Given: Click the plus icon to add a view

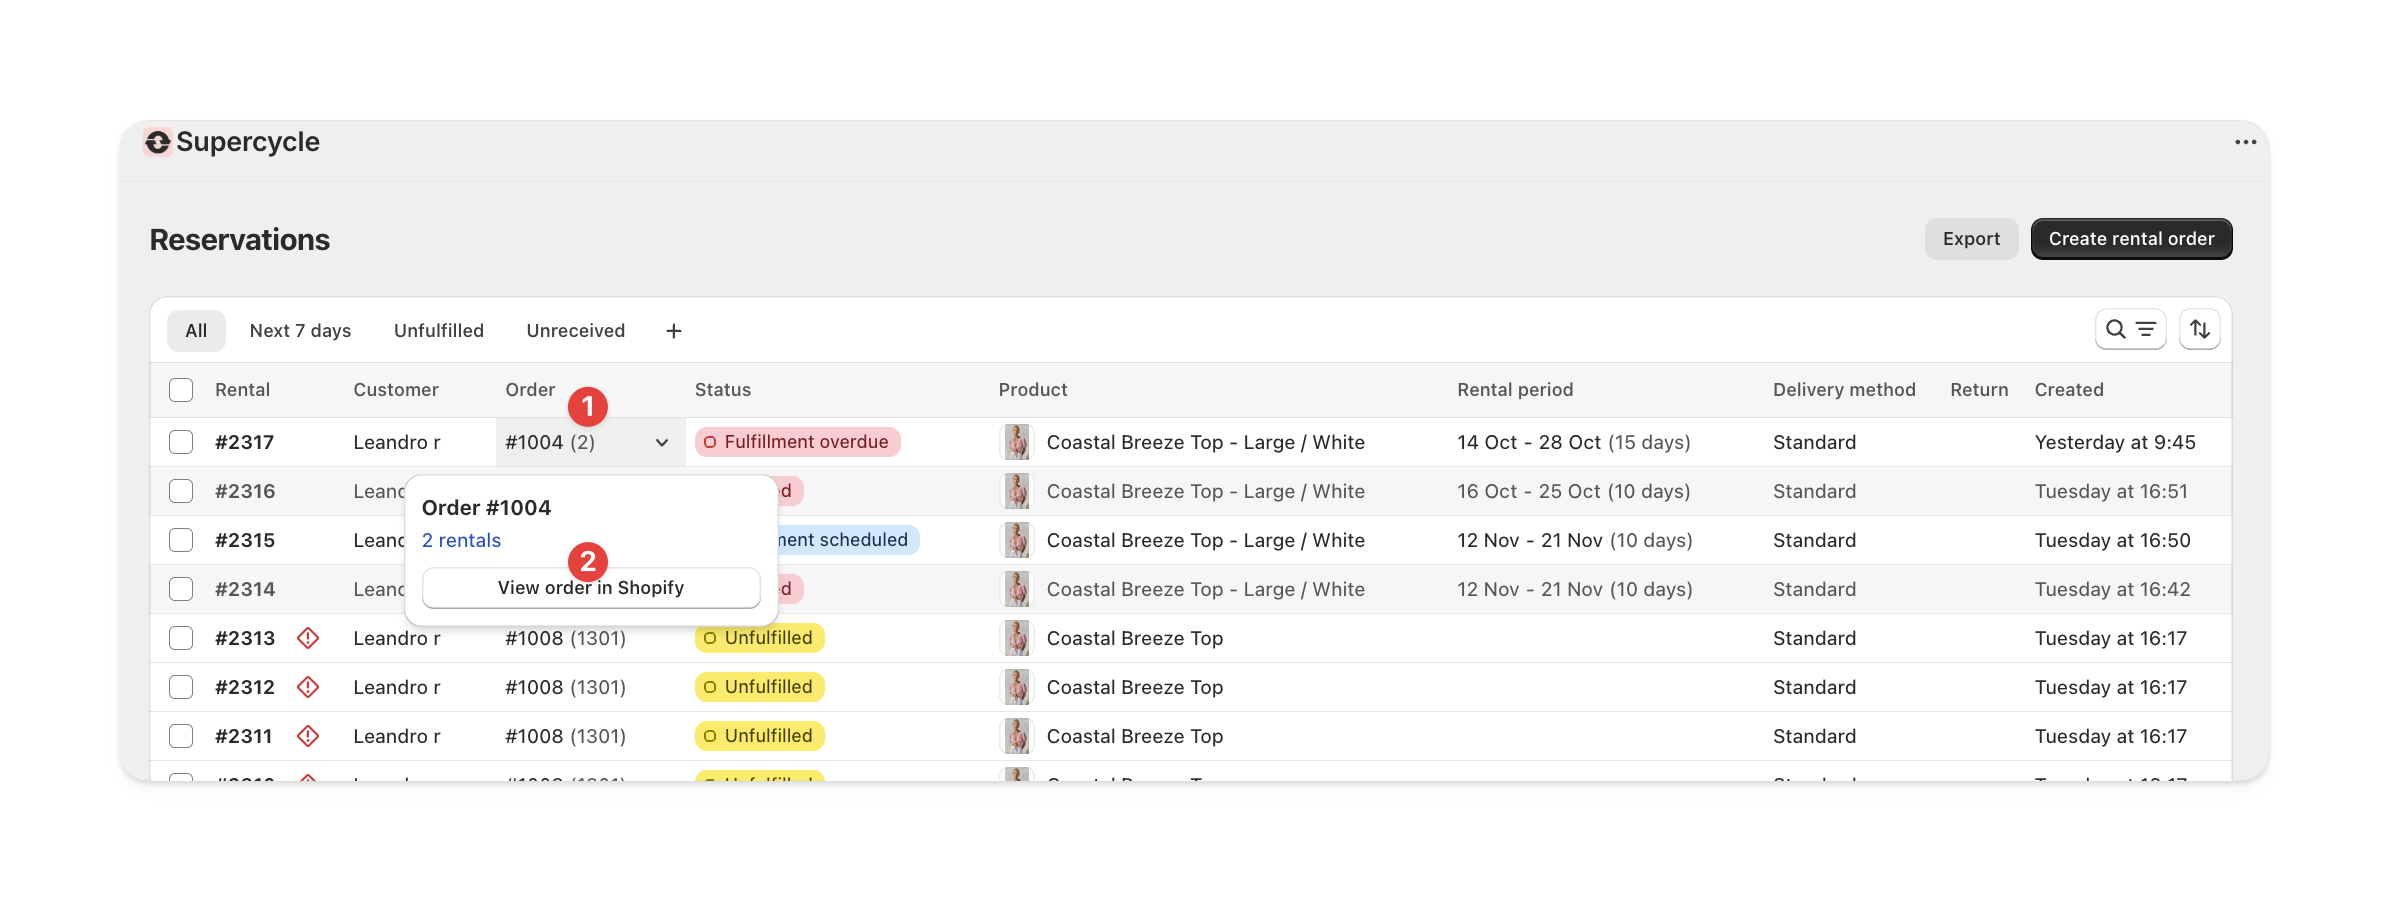Looking at the screenshot, I should (672, 330).
